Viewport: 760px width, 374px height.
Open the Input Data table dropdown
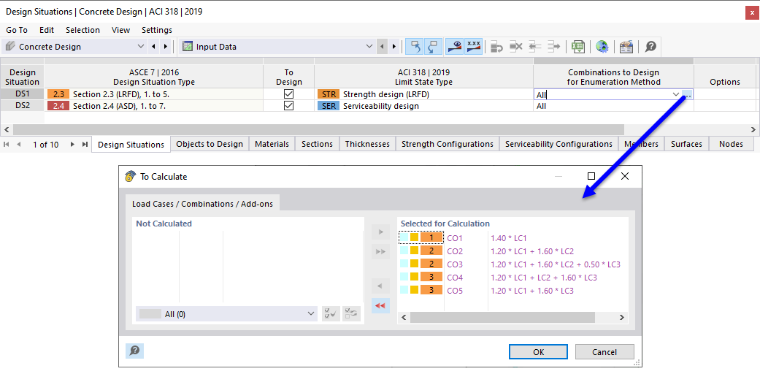369,47
